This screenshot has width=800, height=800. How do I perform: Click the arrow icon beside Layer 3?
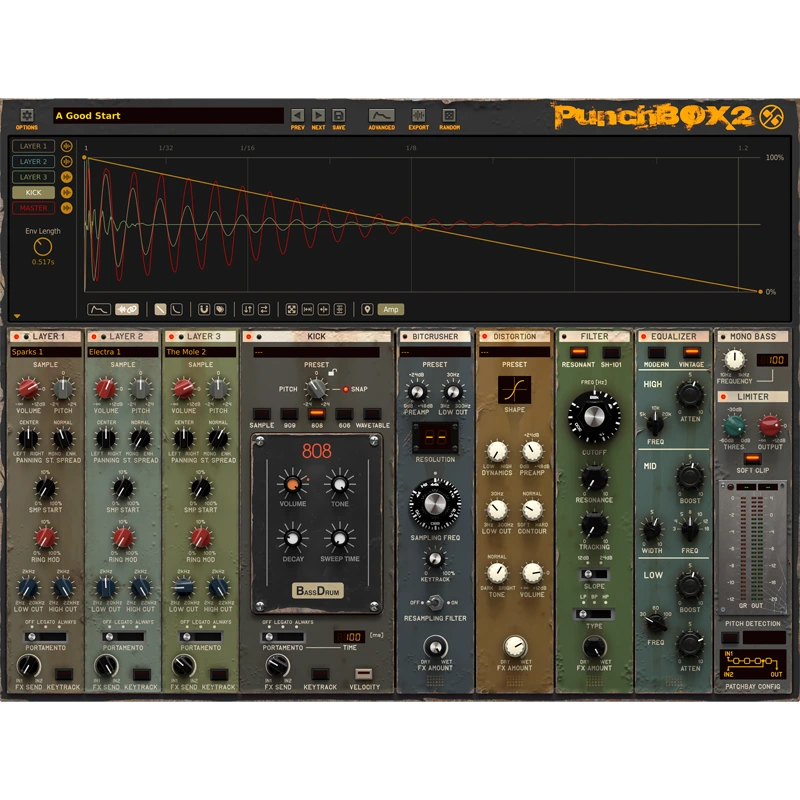pos(66,177)
